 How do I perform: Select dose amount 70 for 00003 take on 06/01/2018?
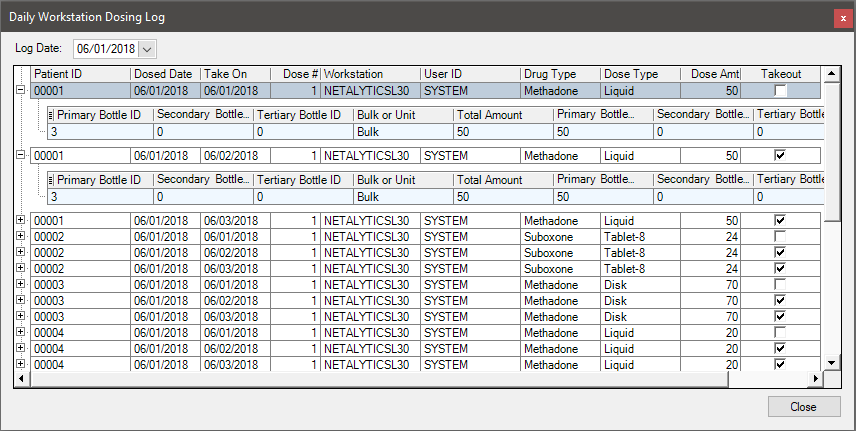(x=710, y=285)
